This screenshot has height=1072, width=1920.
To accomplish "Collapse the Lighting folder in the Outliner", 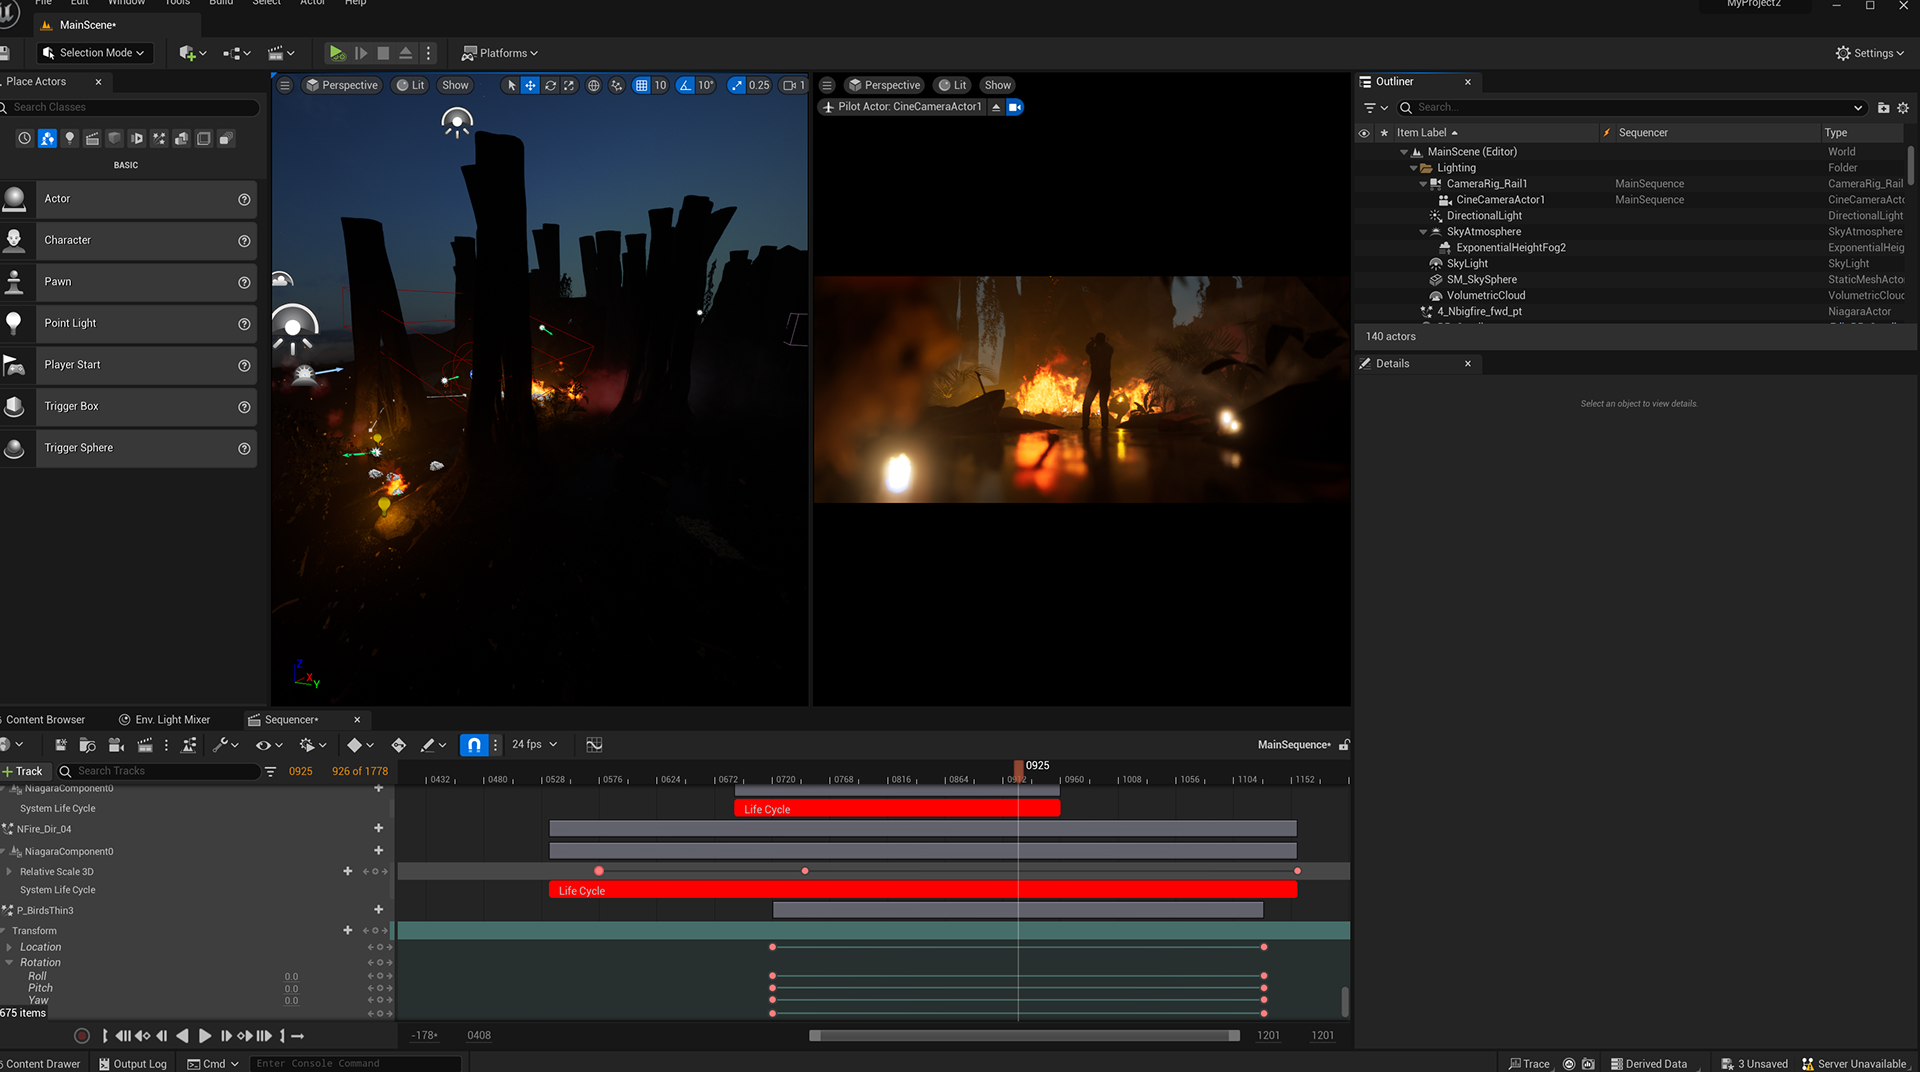I will [1413, 168].
